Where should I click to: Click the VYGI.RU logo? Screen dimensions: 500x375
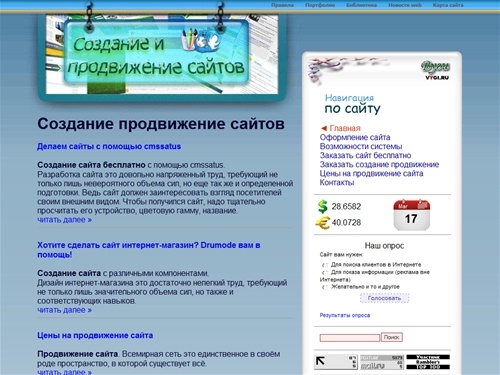pos(436,70)
